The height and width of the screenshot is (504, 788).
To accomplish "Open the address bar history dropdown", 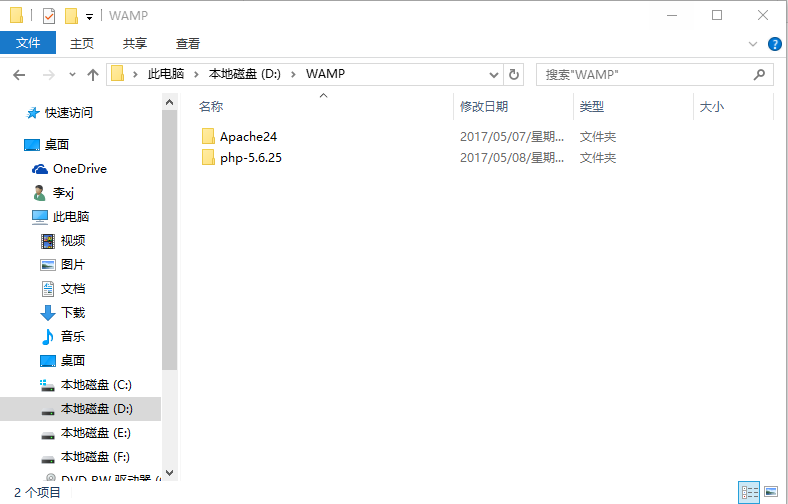I will pos(494,75).
